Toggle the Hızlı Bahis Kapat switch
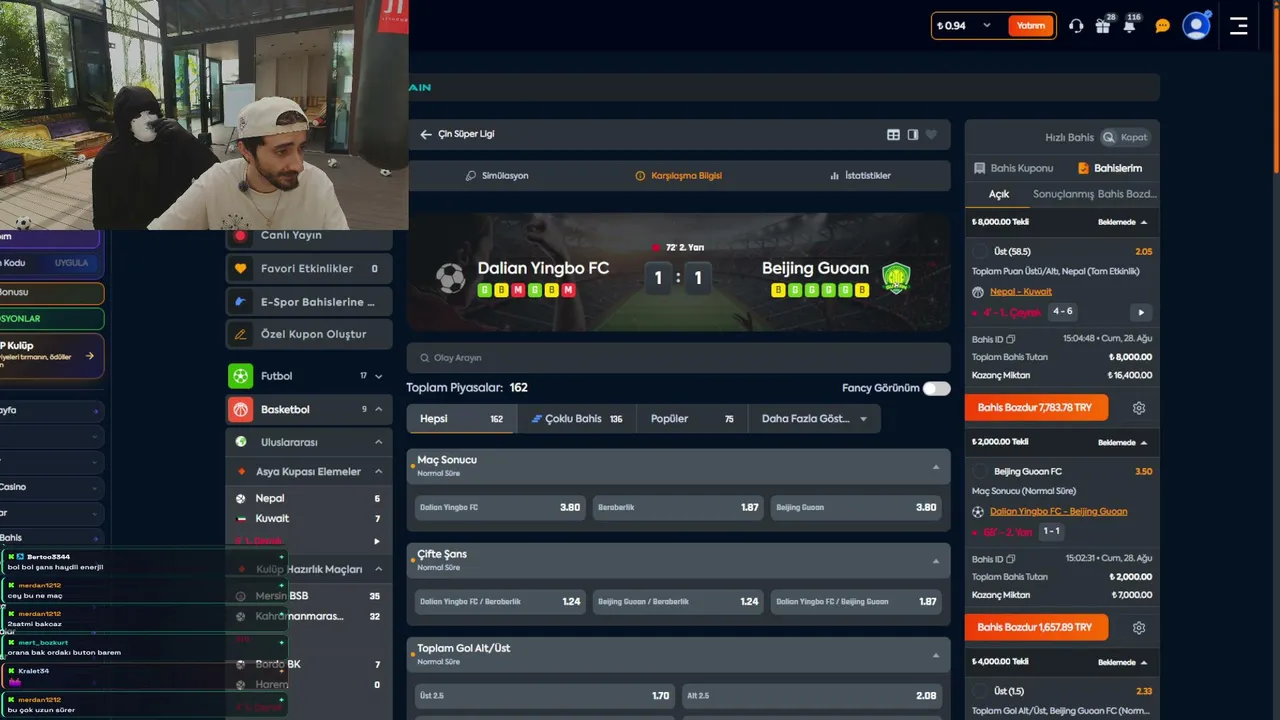The height and width of the screenshot is (720, 1280). [1125, 137]
